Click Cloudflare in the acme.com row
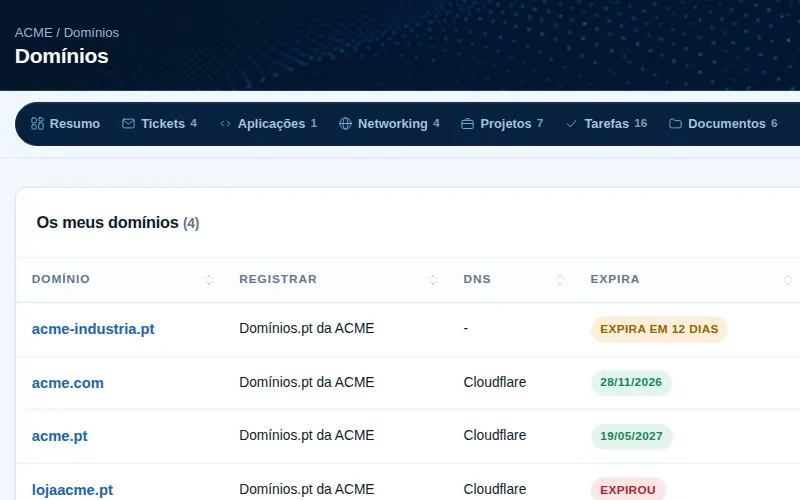The width and height of the screenshot is (800, 500). coord(494,382)
